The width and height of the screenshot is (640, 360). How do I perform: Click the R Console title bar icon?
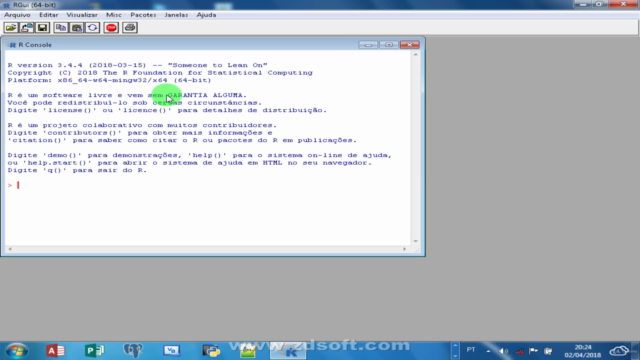[12, 45]
